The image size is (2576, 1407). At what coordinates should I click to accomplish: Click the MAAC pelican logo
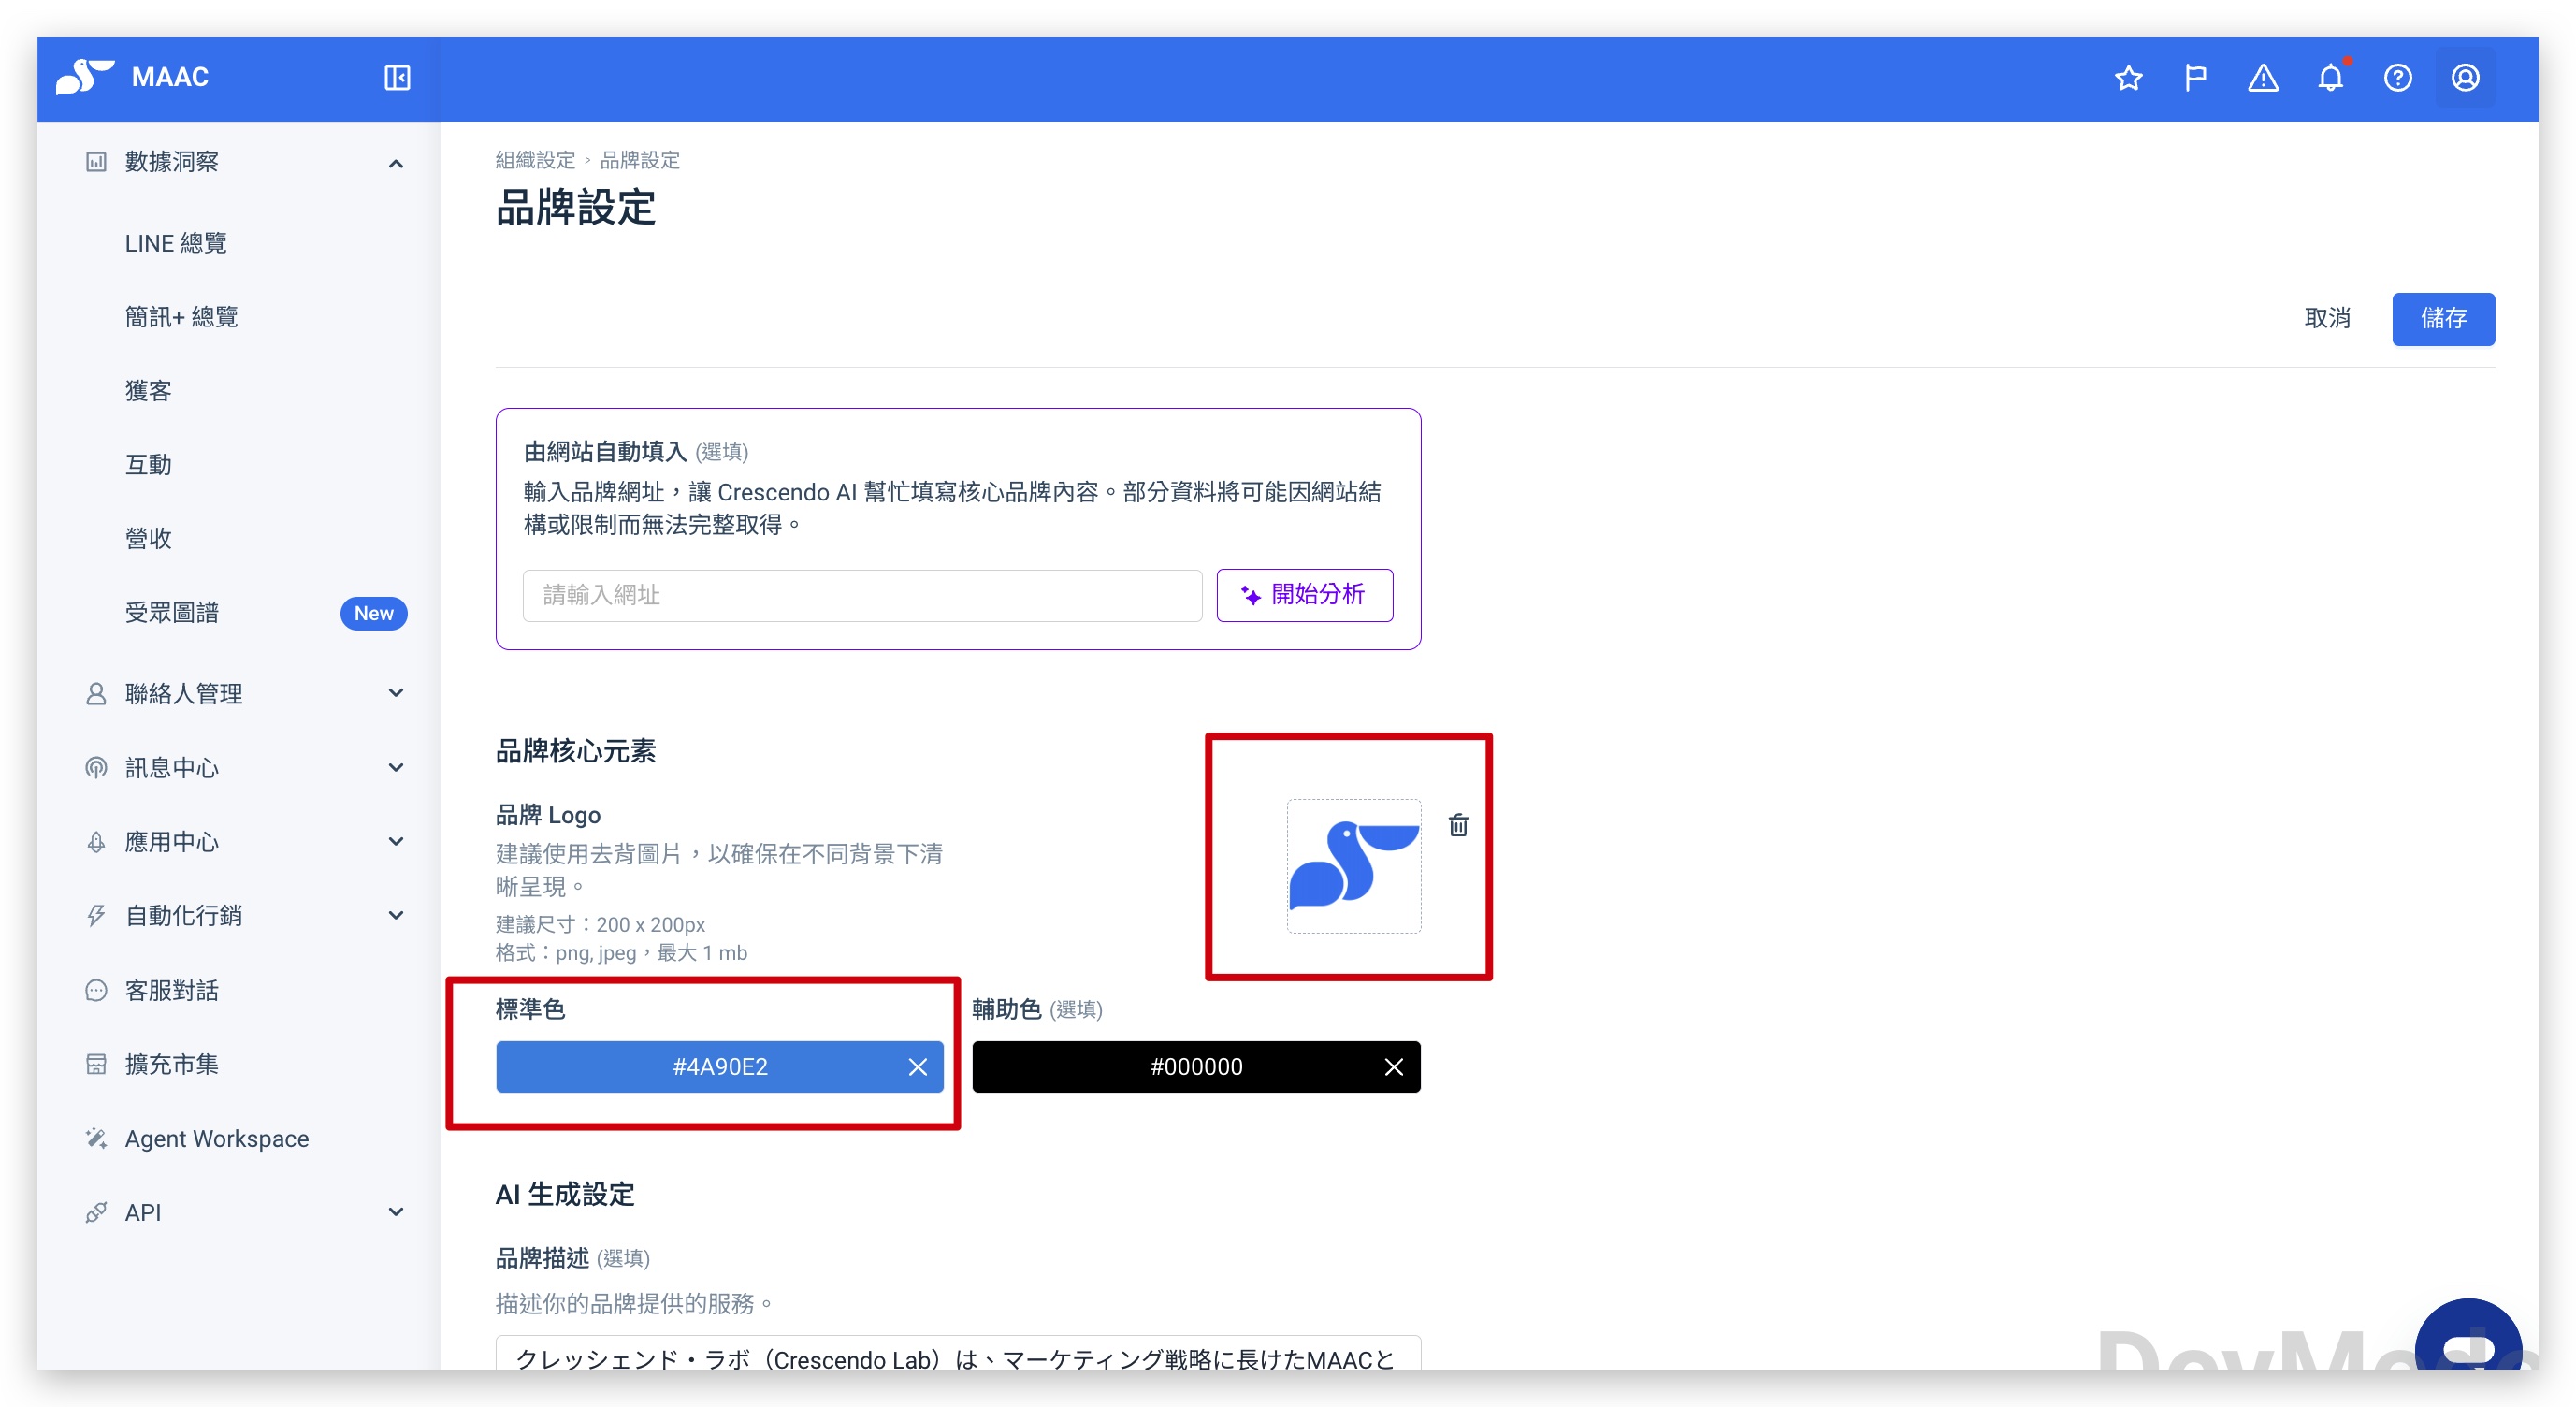[x=84, y=77]
